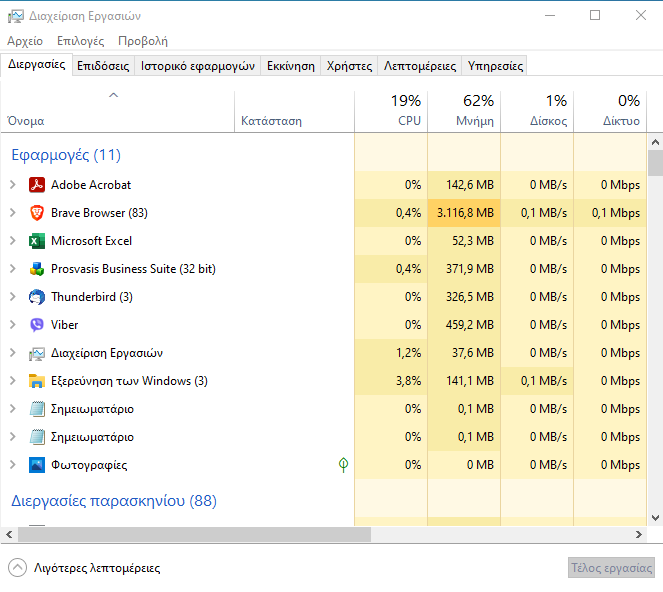The image size is (663, 592).
Task: Select the Διεργασίες tab
Action: 36,65
